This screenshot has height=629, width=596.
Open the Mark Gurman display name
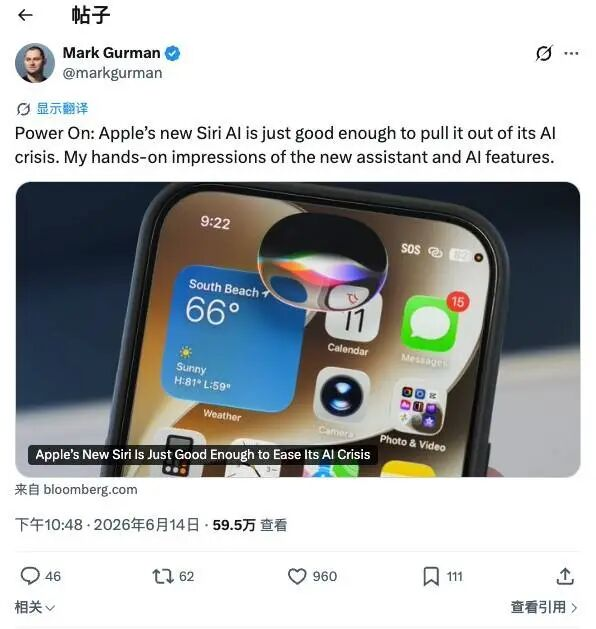point(111,53)
